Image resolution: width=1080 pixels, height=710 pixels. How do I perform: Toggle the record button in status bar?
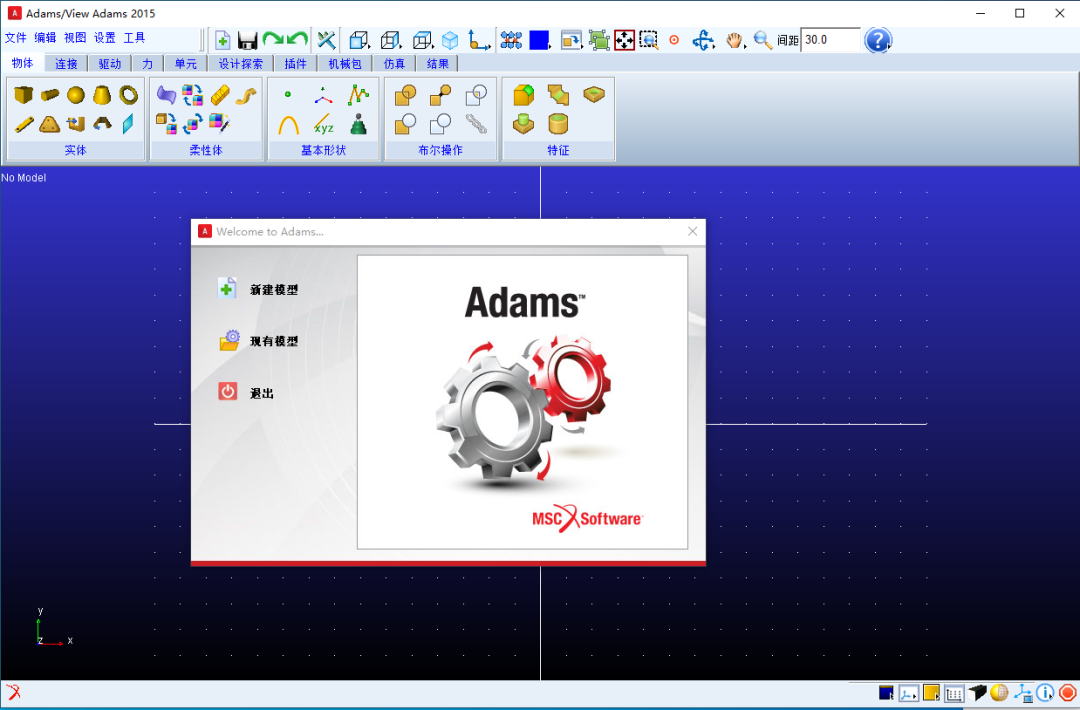click(x=1068, y=693)
